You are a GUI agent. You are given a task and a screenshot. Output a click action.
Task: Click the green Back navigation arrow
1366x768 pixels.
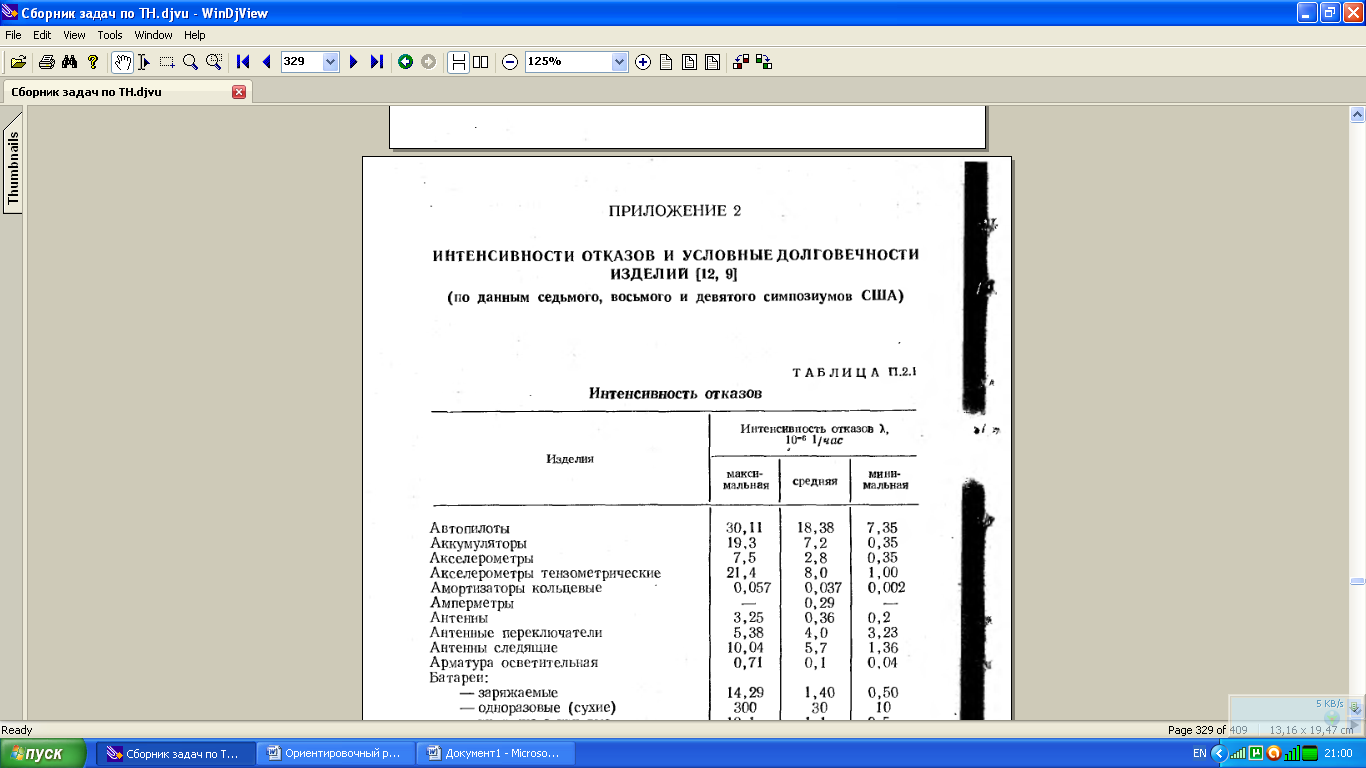(405, 62)
